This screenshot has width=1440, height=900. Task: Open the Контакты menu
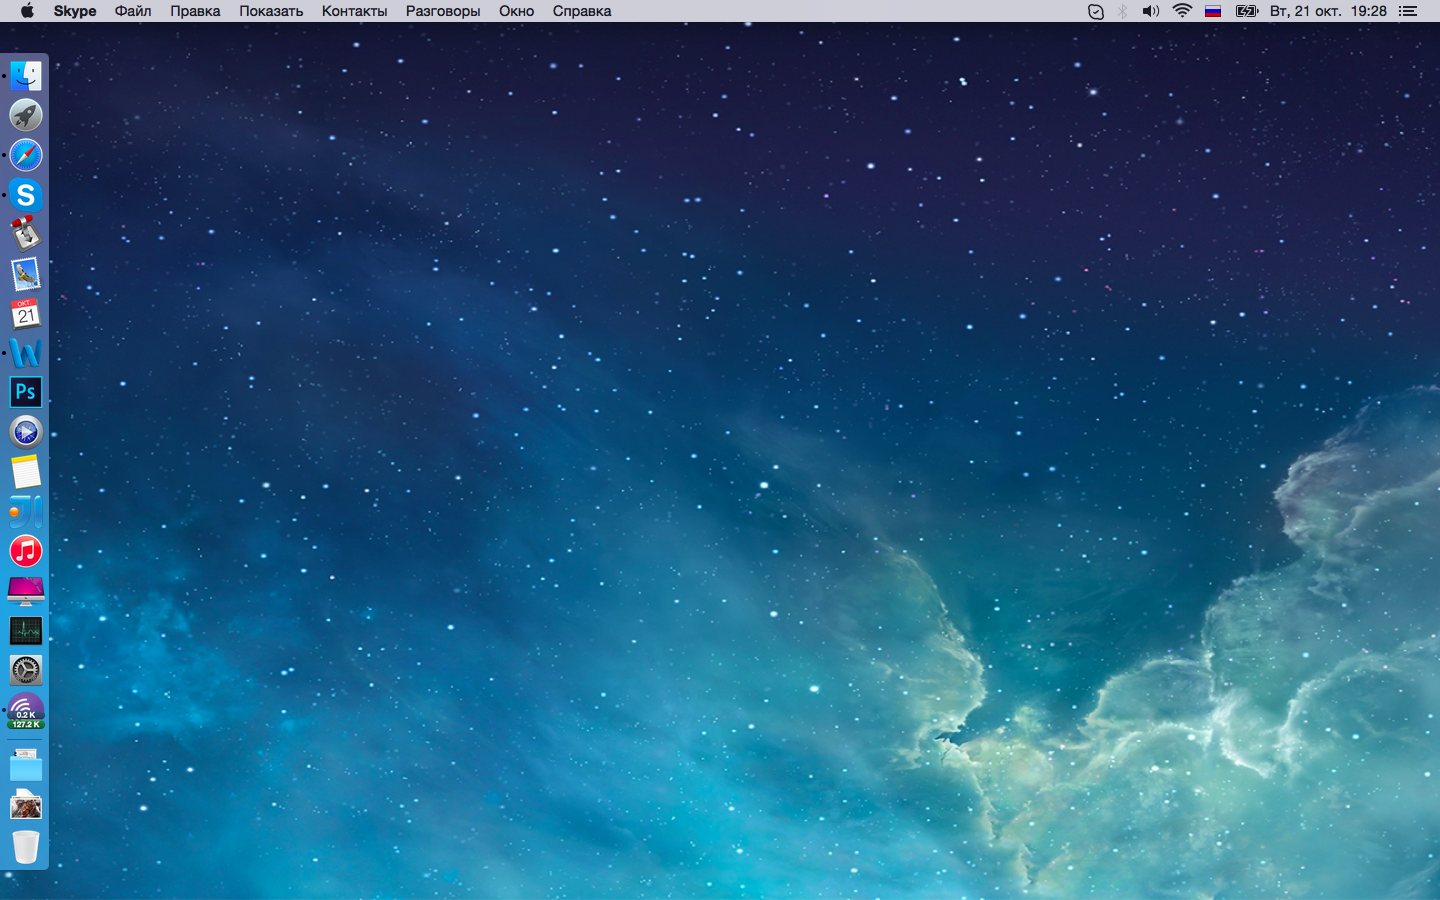[354, 11]
